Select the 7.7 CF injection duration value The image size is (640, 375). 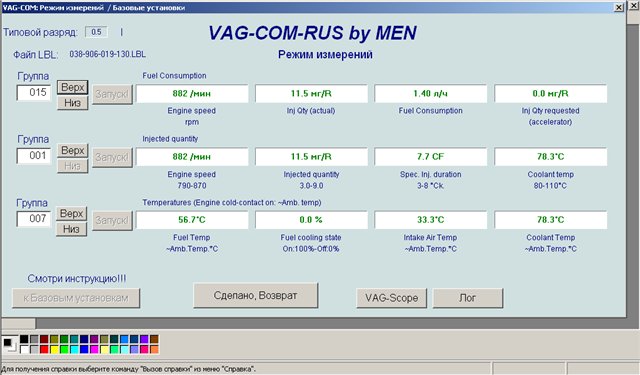pyautogui.click(x=431, y=157)
